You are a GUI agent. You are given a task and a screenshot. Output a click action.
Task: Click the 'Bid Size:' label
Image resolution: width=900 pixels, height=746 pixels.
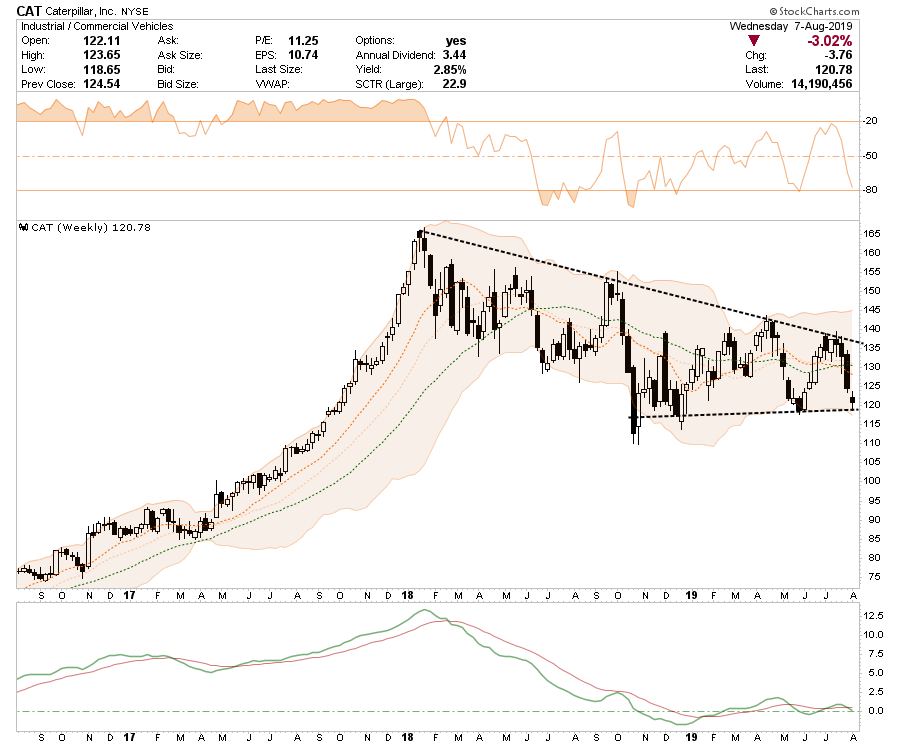point(178,84)
